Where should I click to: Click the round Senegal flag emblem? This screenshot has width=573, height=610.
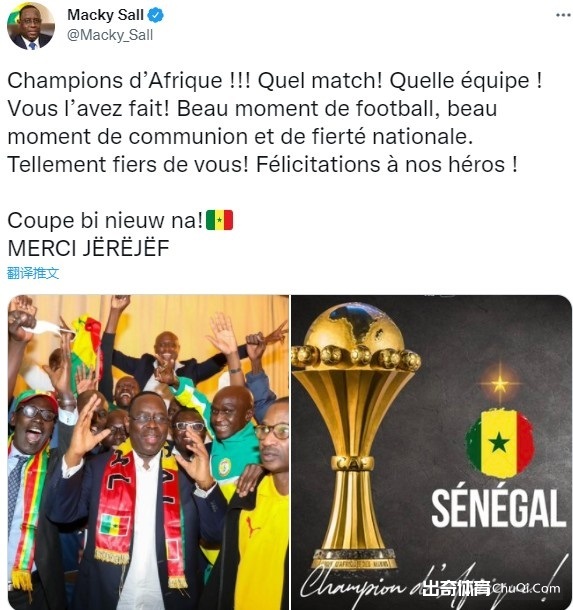pos(499,443)
